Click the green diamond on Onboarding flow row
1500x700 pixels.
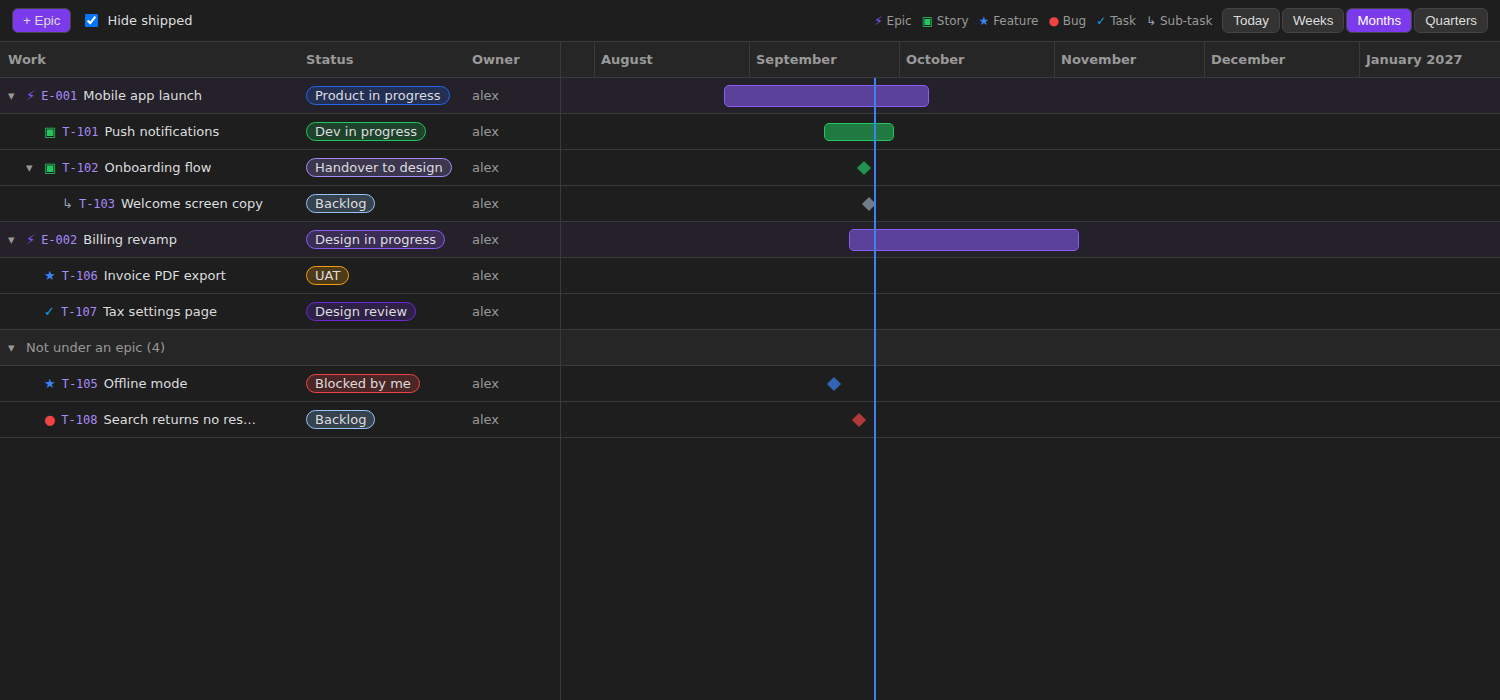pos(864,168)
